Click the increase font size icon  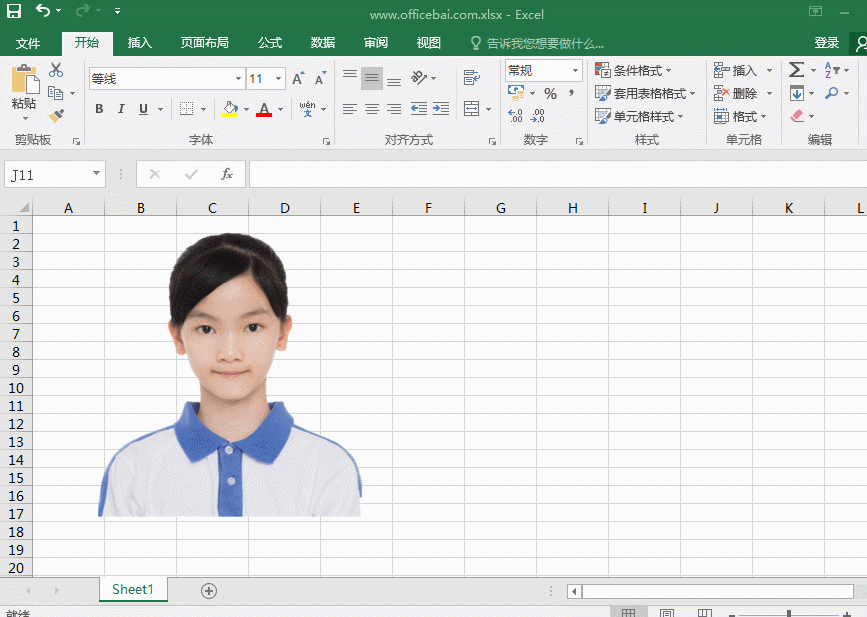click(x=299, y=78)
